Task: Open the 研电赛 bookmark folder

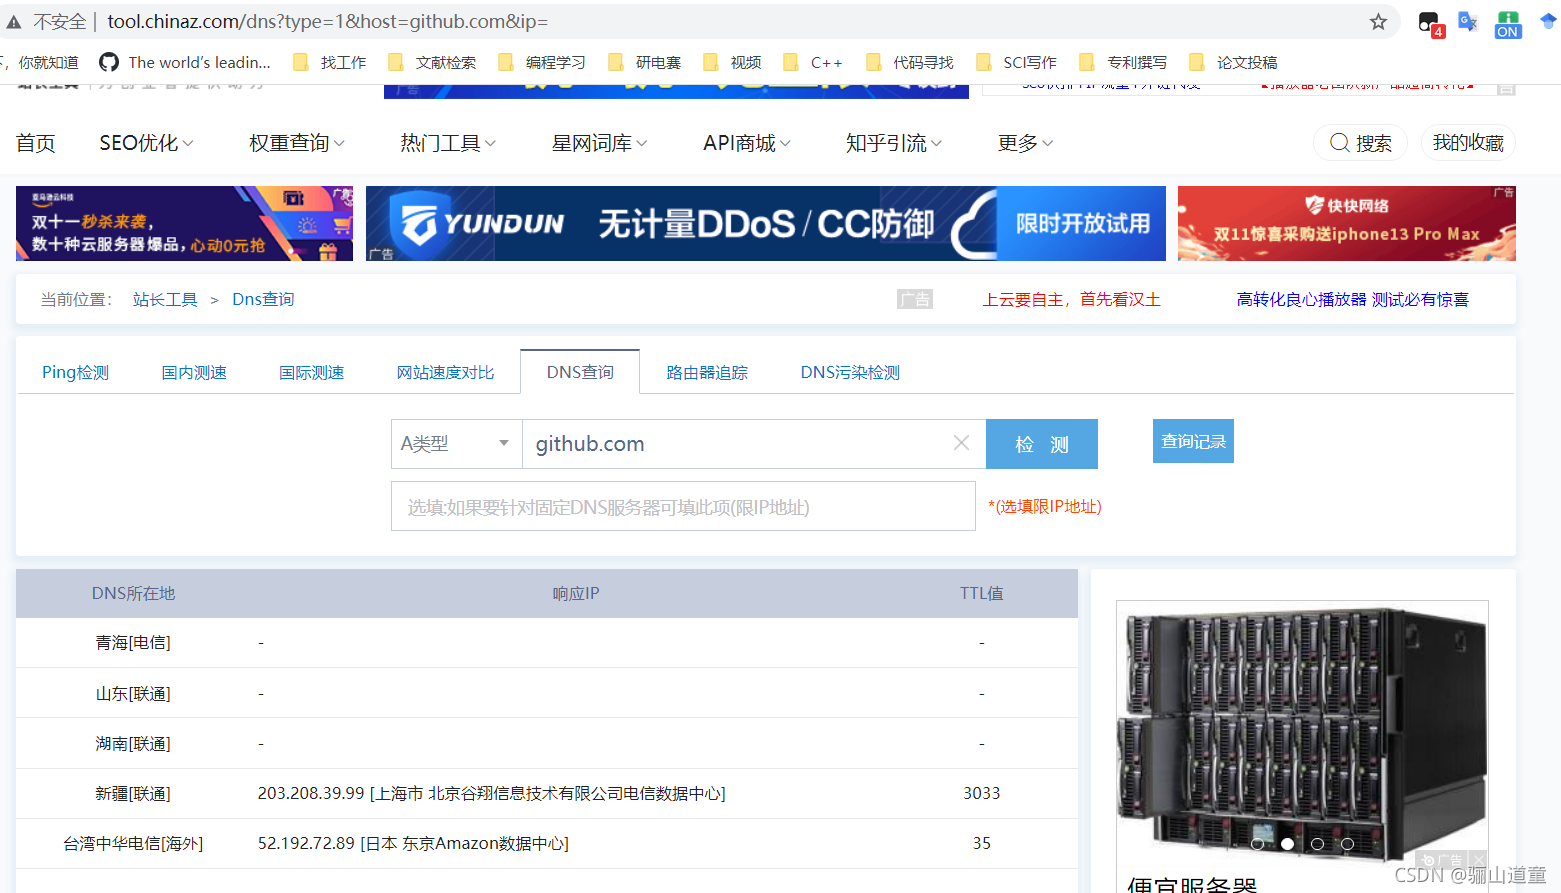Action: (645, 62)
